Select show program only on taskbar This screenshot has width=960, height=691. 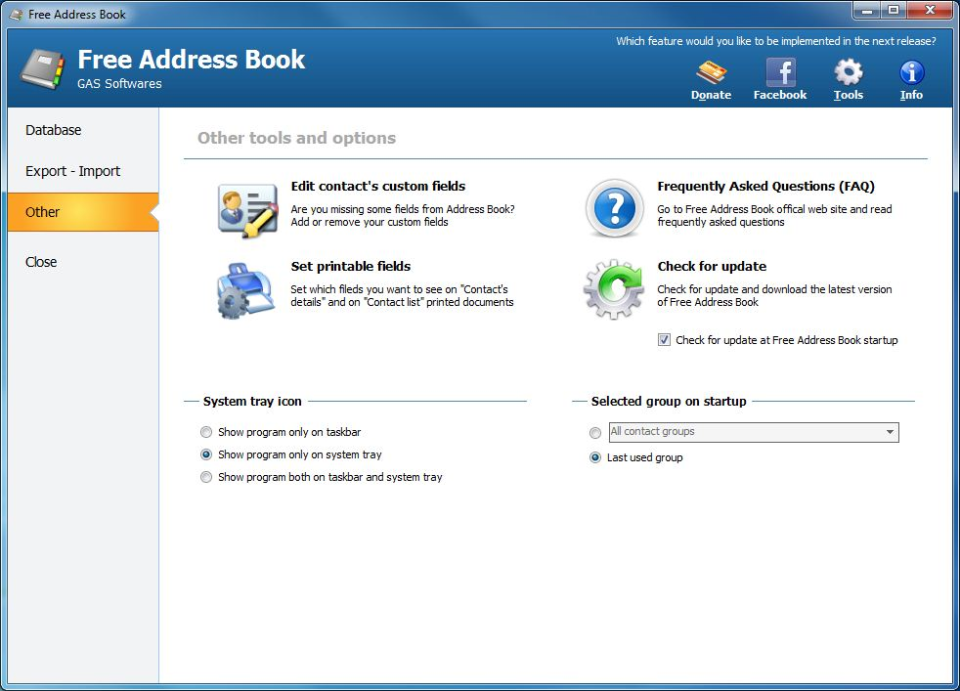pos(206,432)
